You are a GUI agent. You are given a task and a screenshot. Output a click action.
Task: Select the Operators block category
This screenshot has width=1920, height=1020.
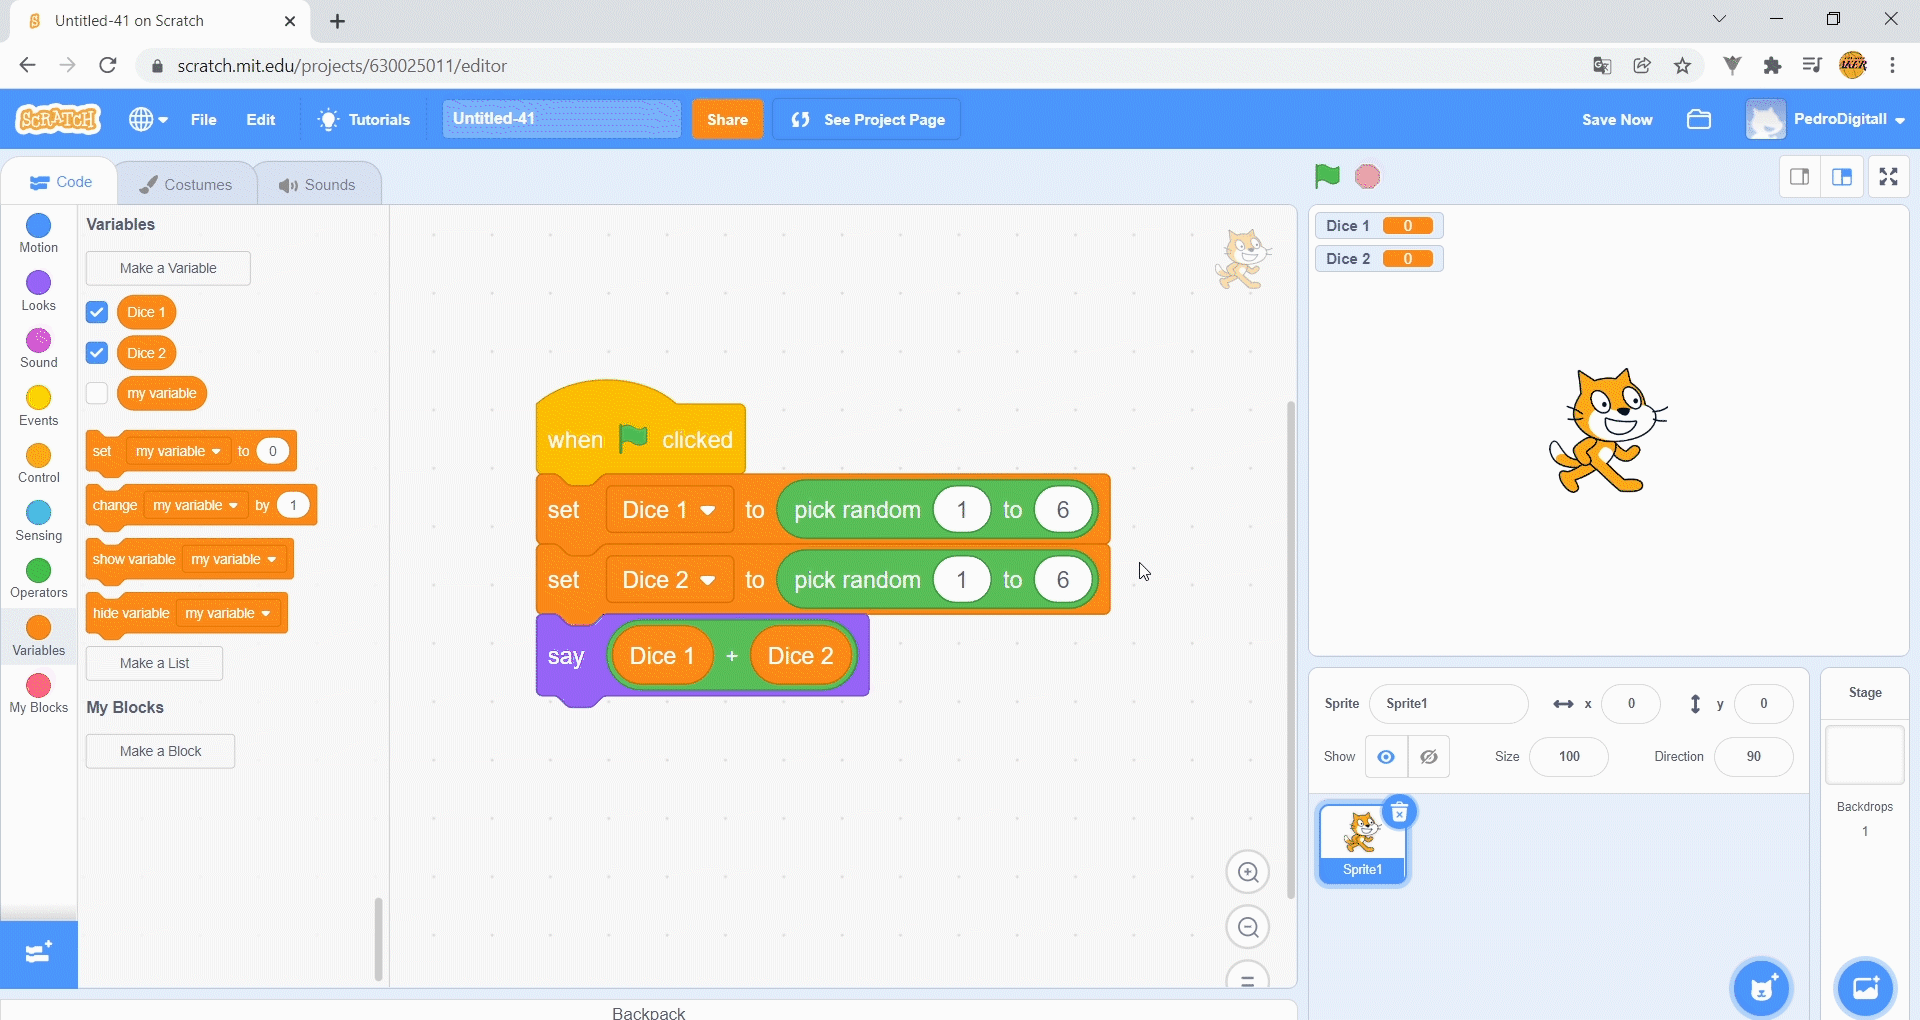click(x=39, y=579)
